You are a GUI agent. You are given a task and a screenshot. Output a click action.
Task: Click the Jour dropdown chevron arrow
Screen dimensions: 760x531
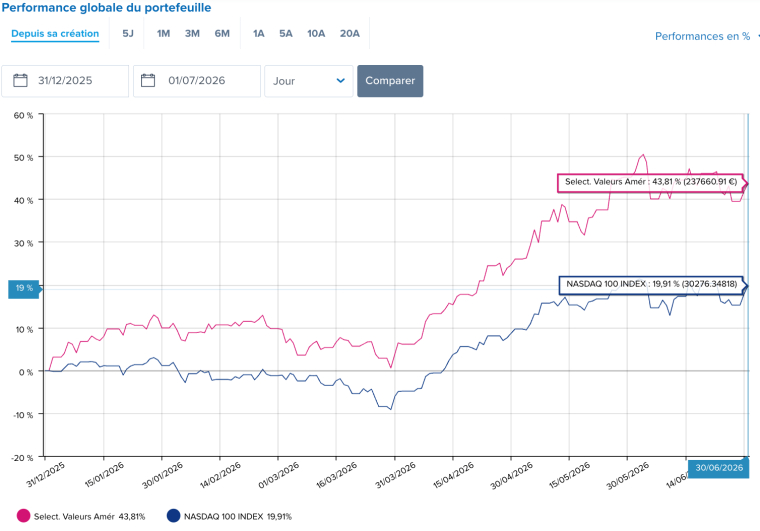(341, 80)
